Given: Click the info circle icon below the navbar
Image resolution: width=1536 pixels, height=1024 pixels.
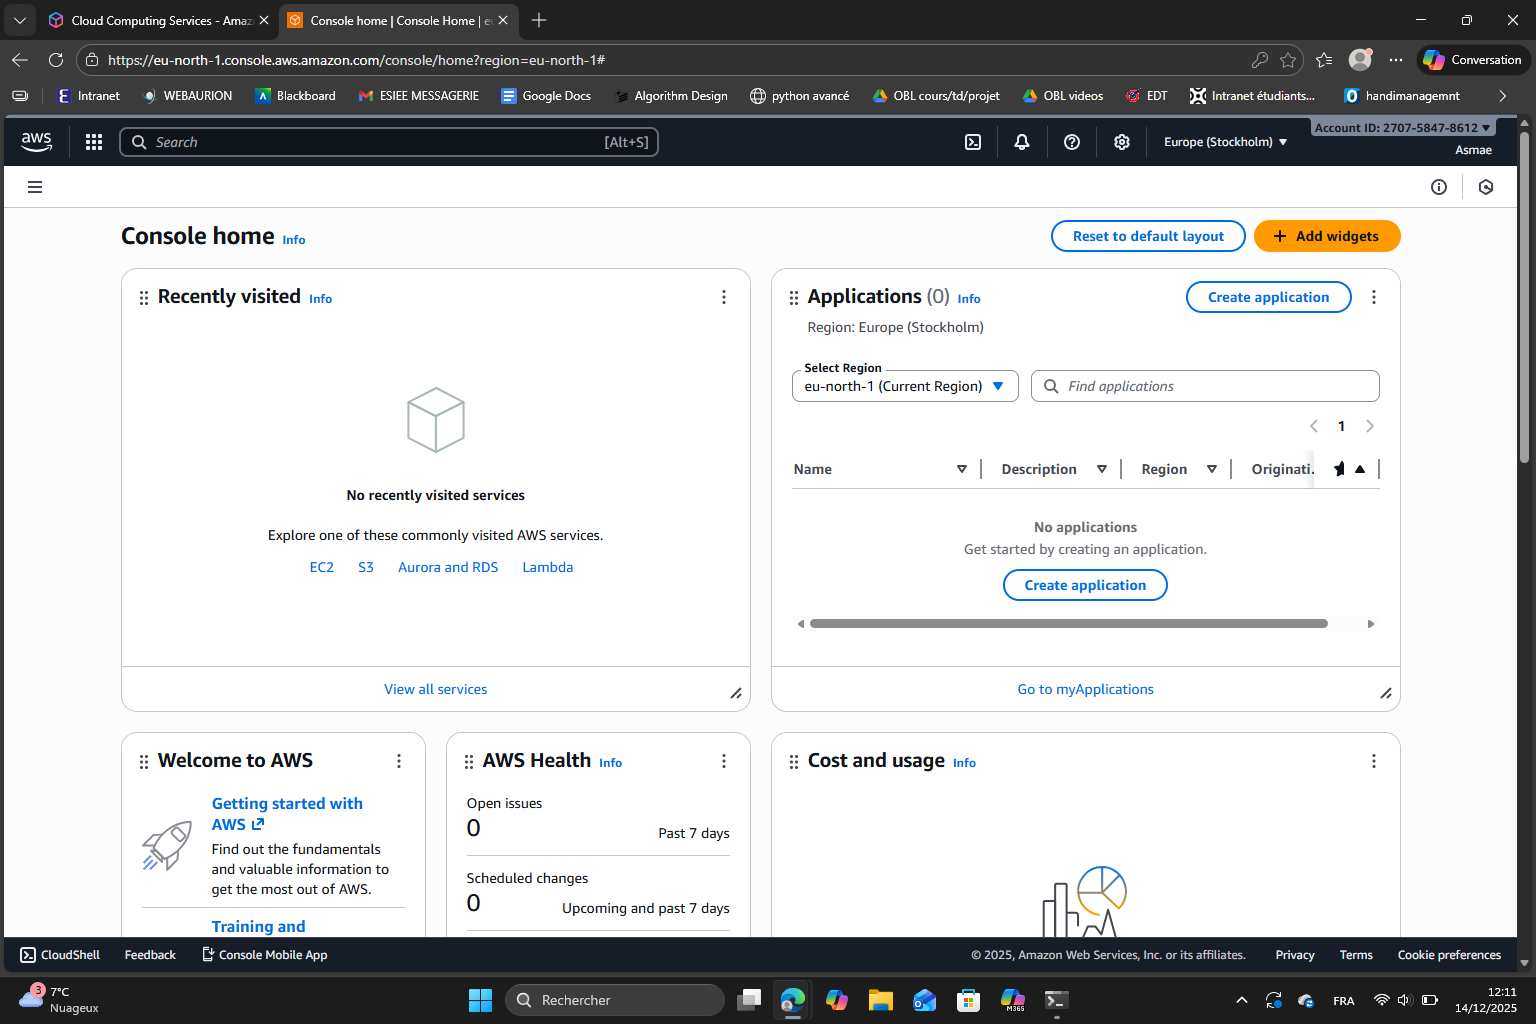Looking at the screenshot, I should [1439, 187].
